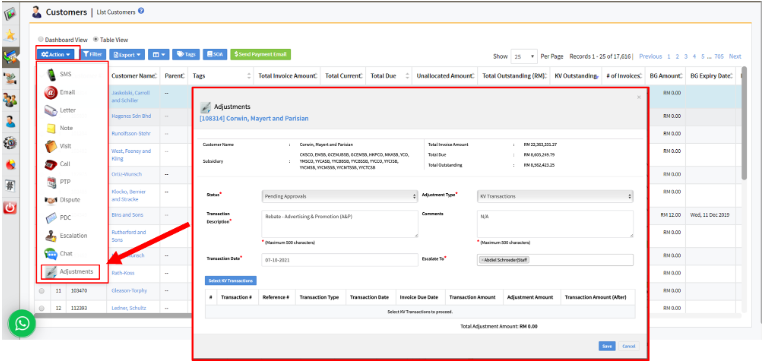762x364 pixels.
Task: Open the Adjustment Type dropdown showing KV Transactions
Action: coord(555,196)
